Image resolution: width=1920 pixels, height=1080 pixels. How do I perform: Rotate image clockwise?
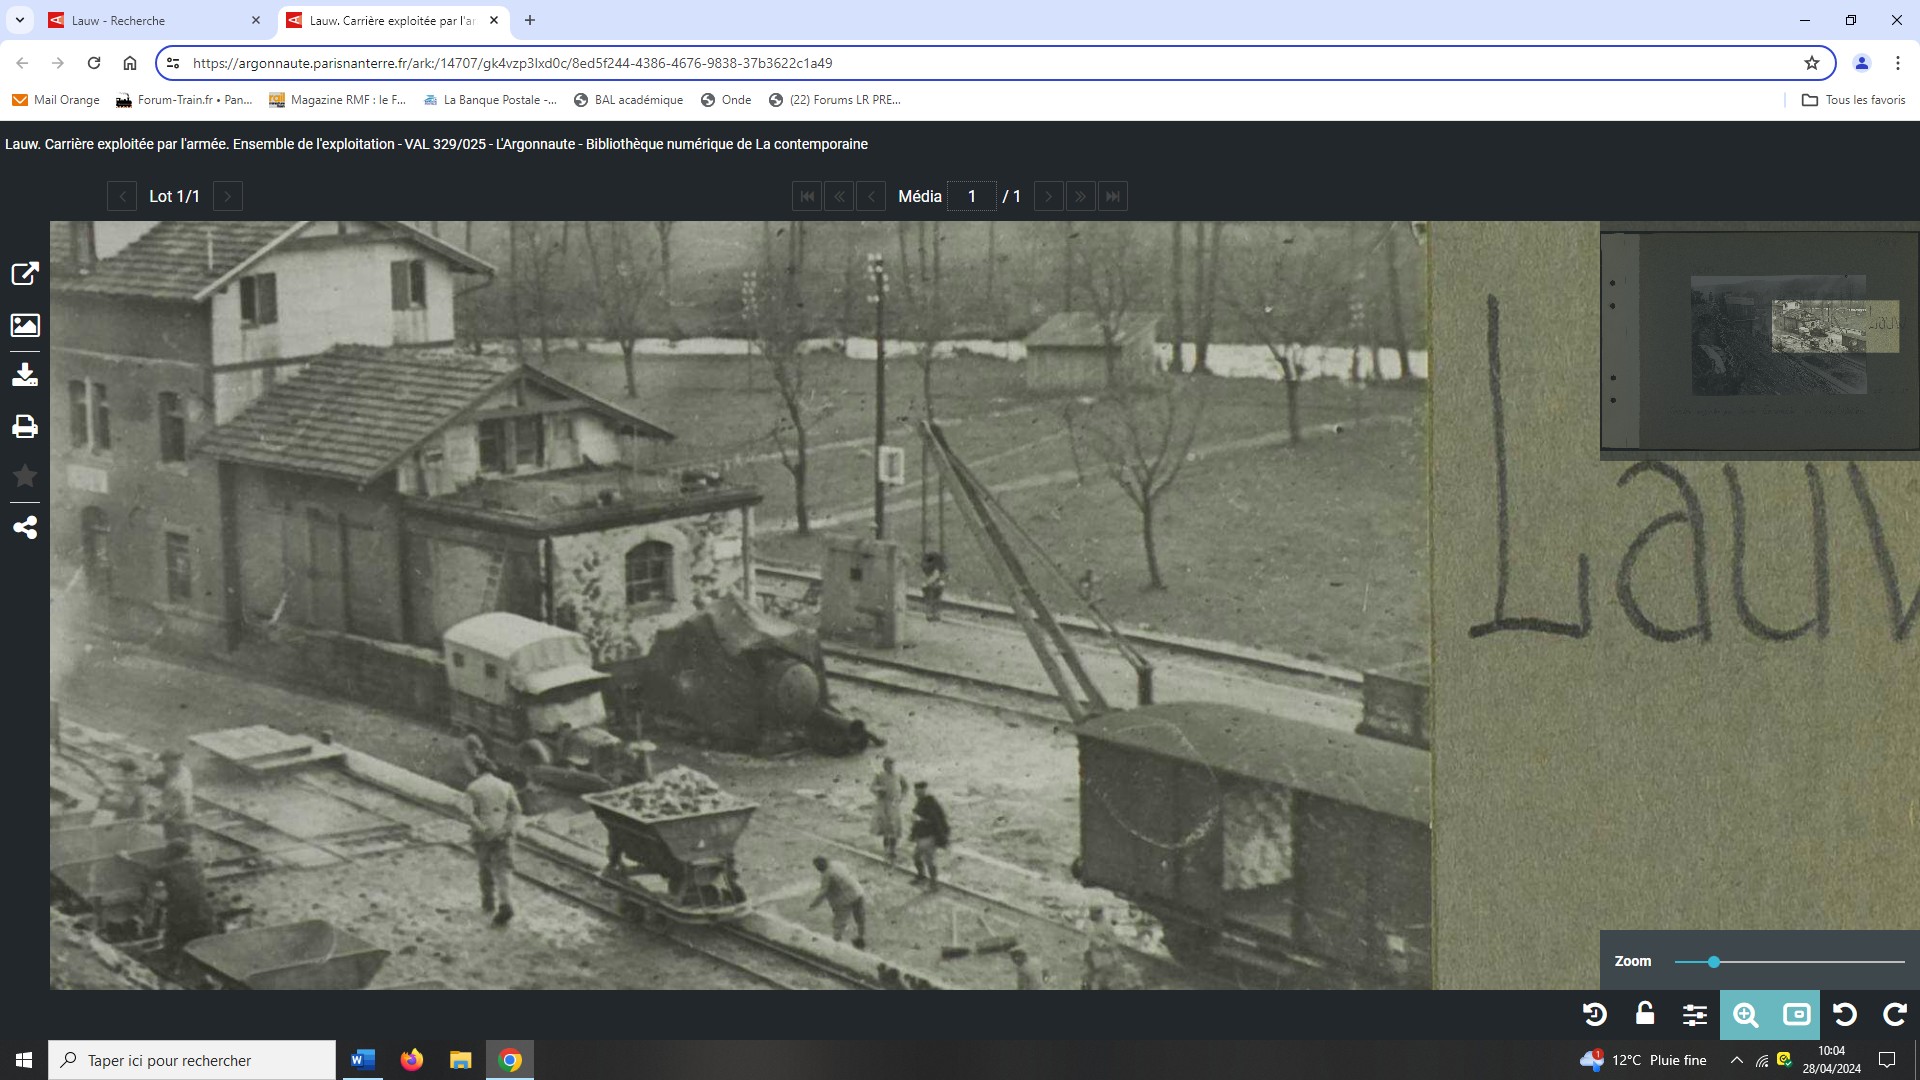1895,1015
